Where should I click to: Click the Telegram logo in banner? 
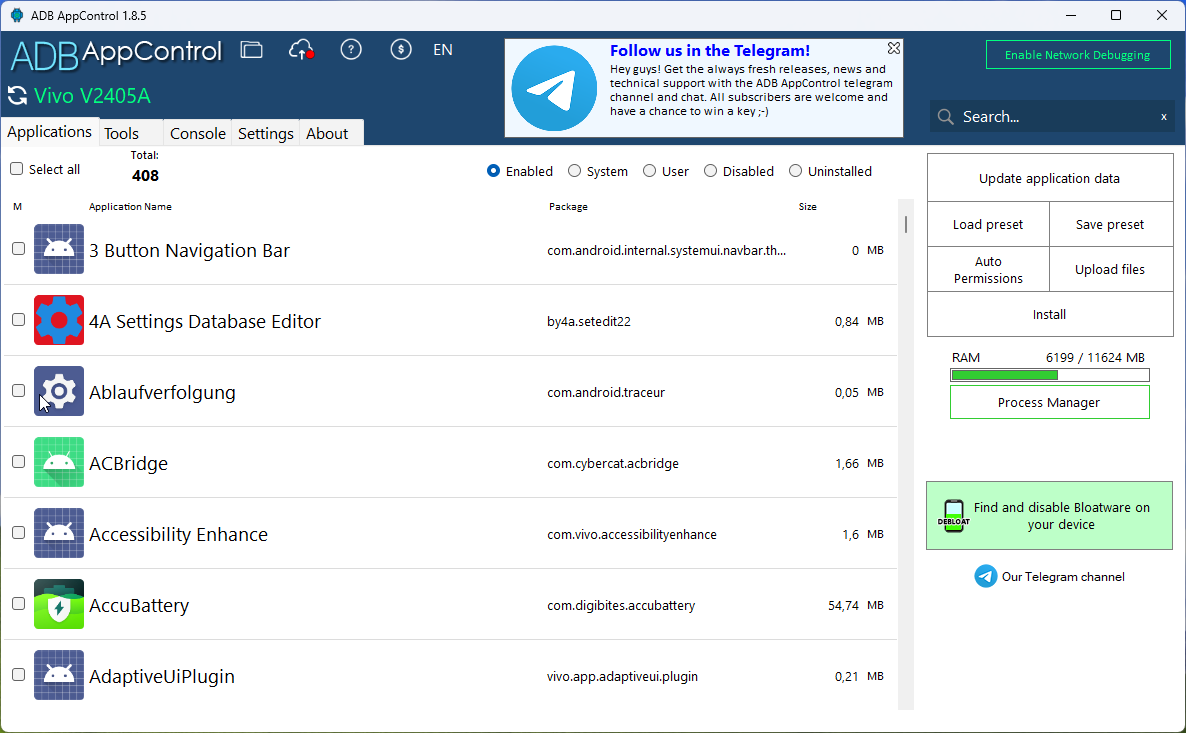554,88
